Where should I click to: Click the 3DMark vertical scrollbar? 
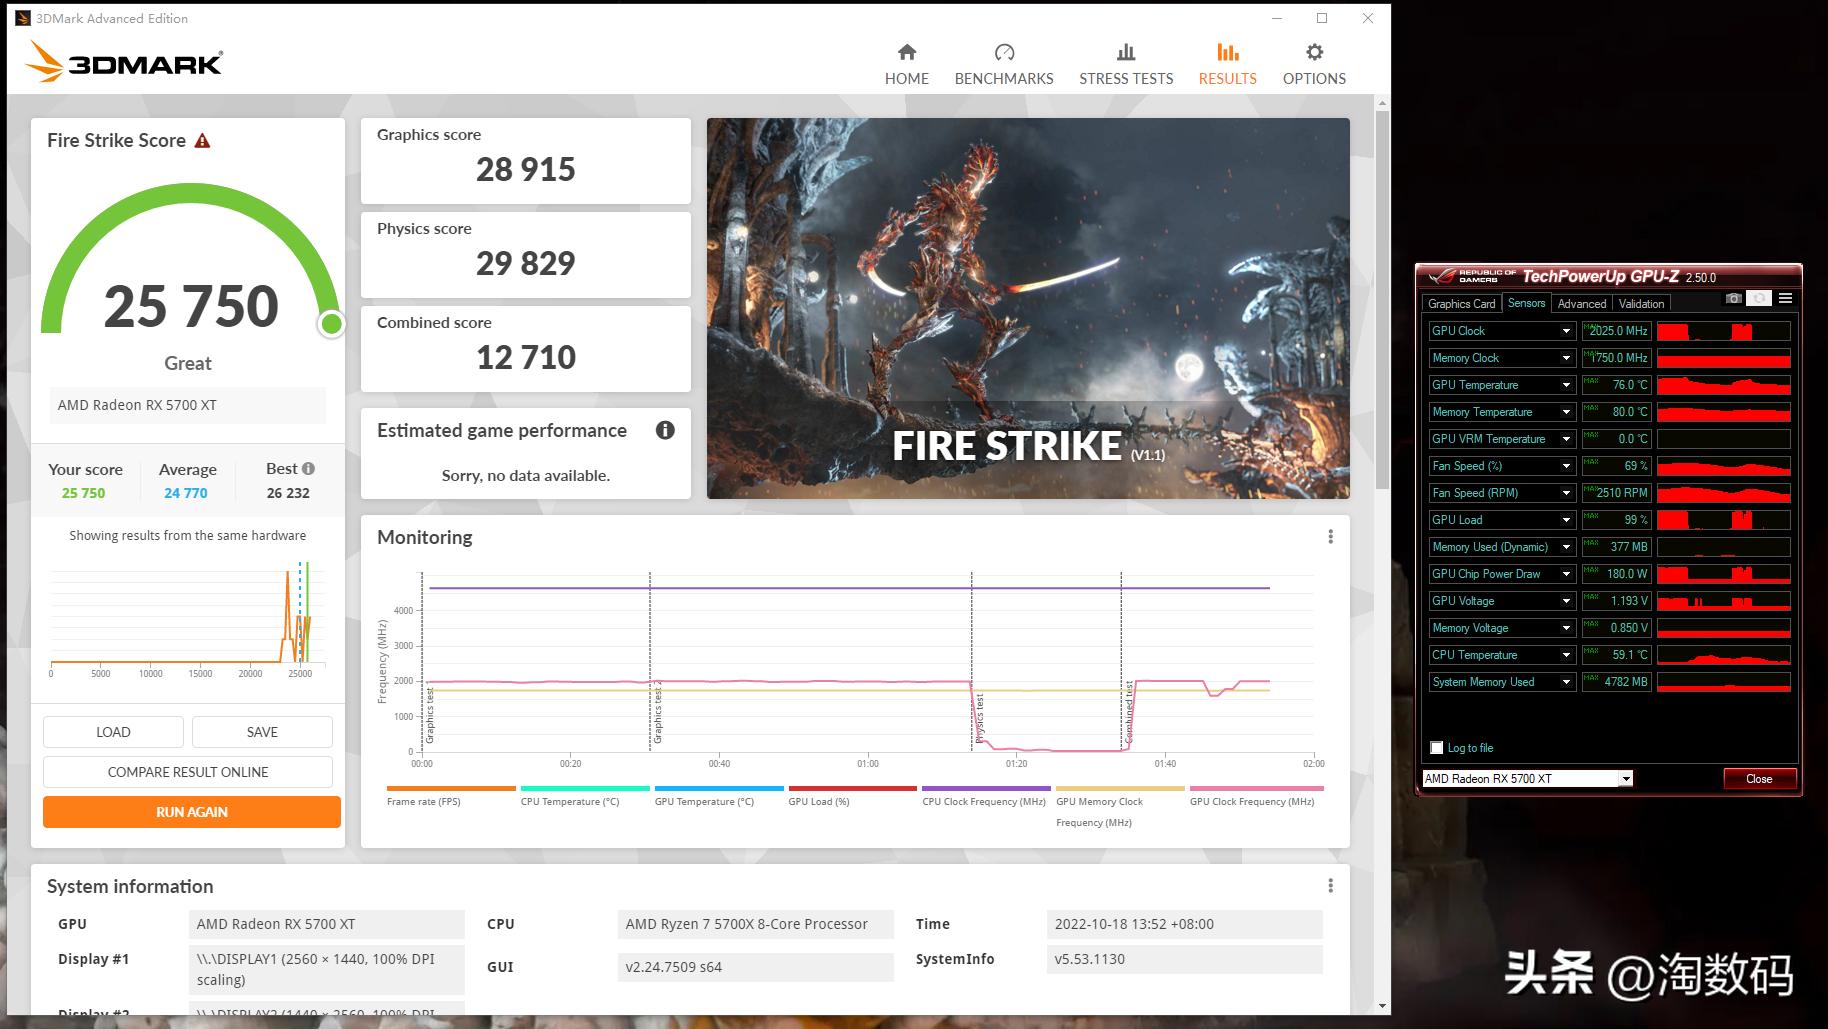point(1382,300)
